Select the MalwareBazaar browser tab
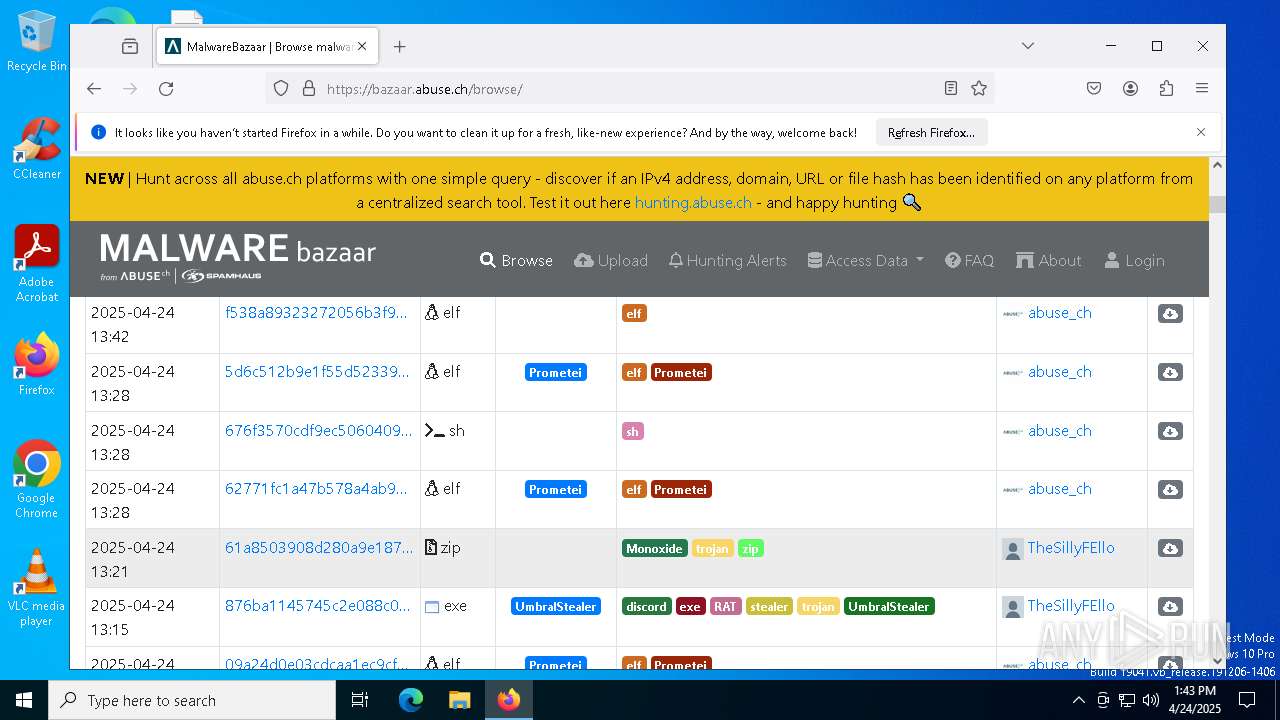Image resolution: width=1280 pixels, height=720 pixels. click(267, 46)
